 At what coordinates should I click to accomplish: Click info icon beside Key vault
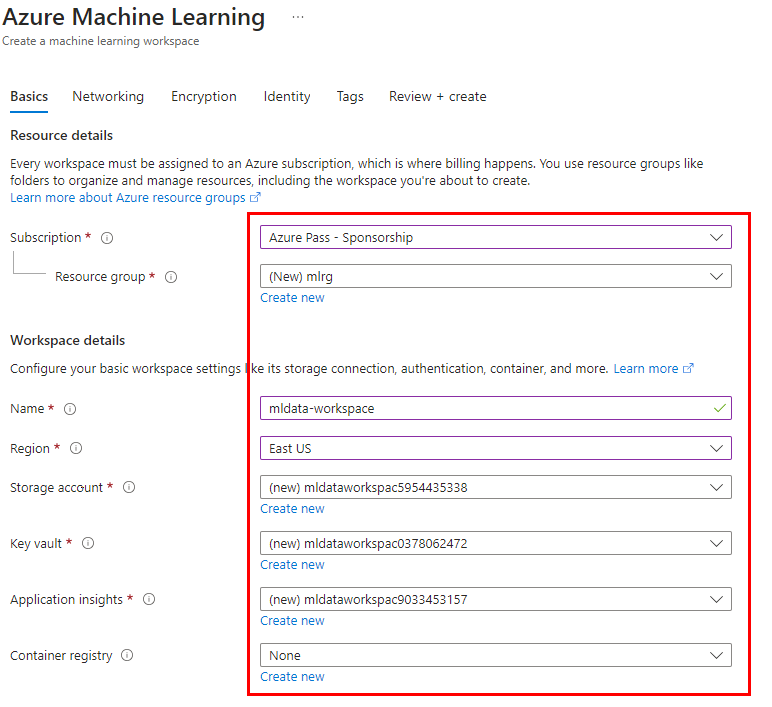pos(88,544)
